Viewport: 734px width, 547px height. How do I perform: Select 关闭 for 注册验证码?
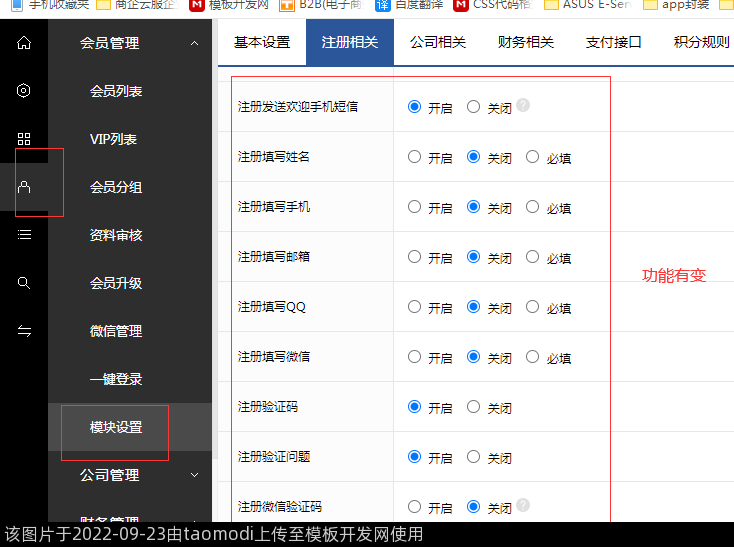point(473,407)
